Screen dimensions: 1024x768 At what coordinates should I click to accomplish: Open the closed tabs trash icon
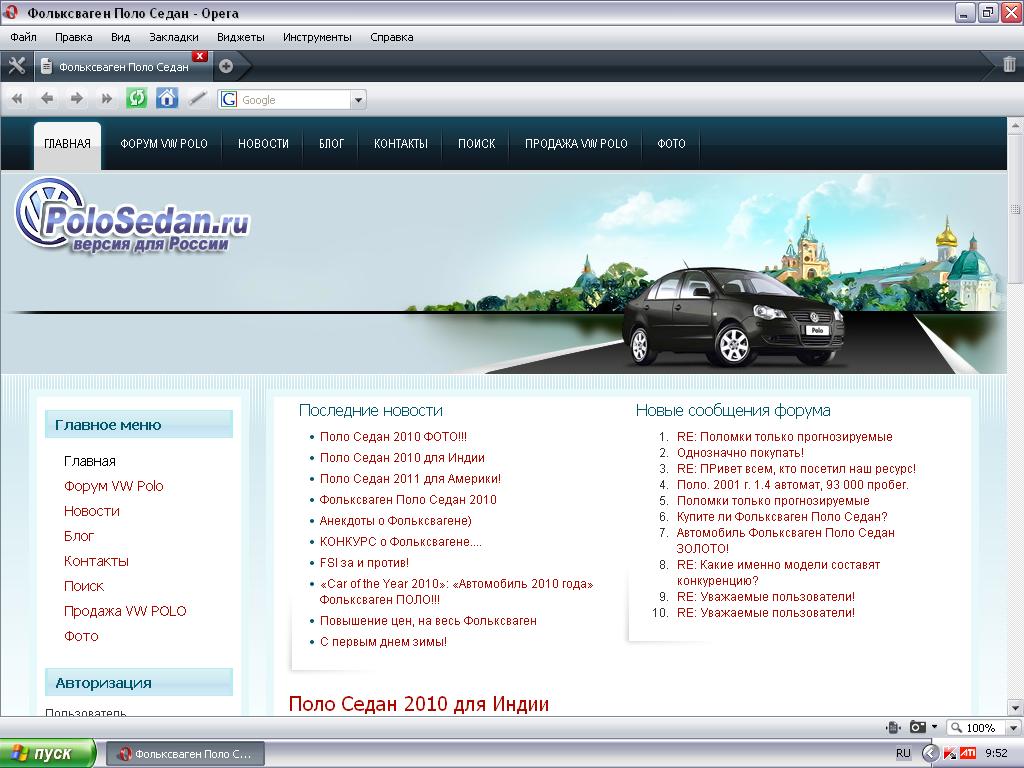[1009, 66]
